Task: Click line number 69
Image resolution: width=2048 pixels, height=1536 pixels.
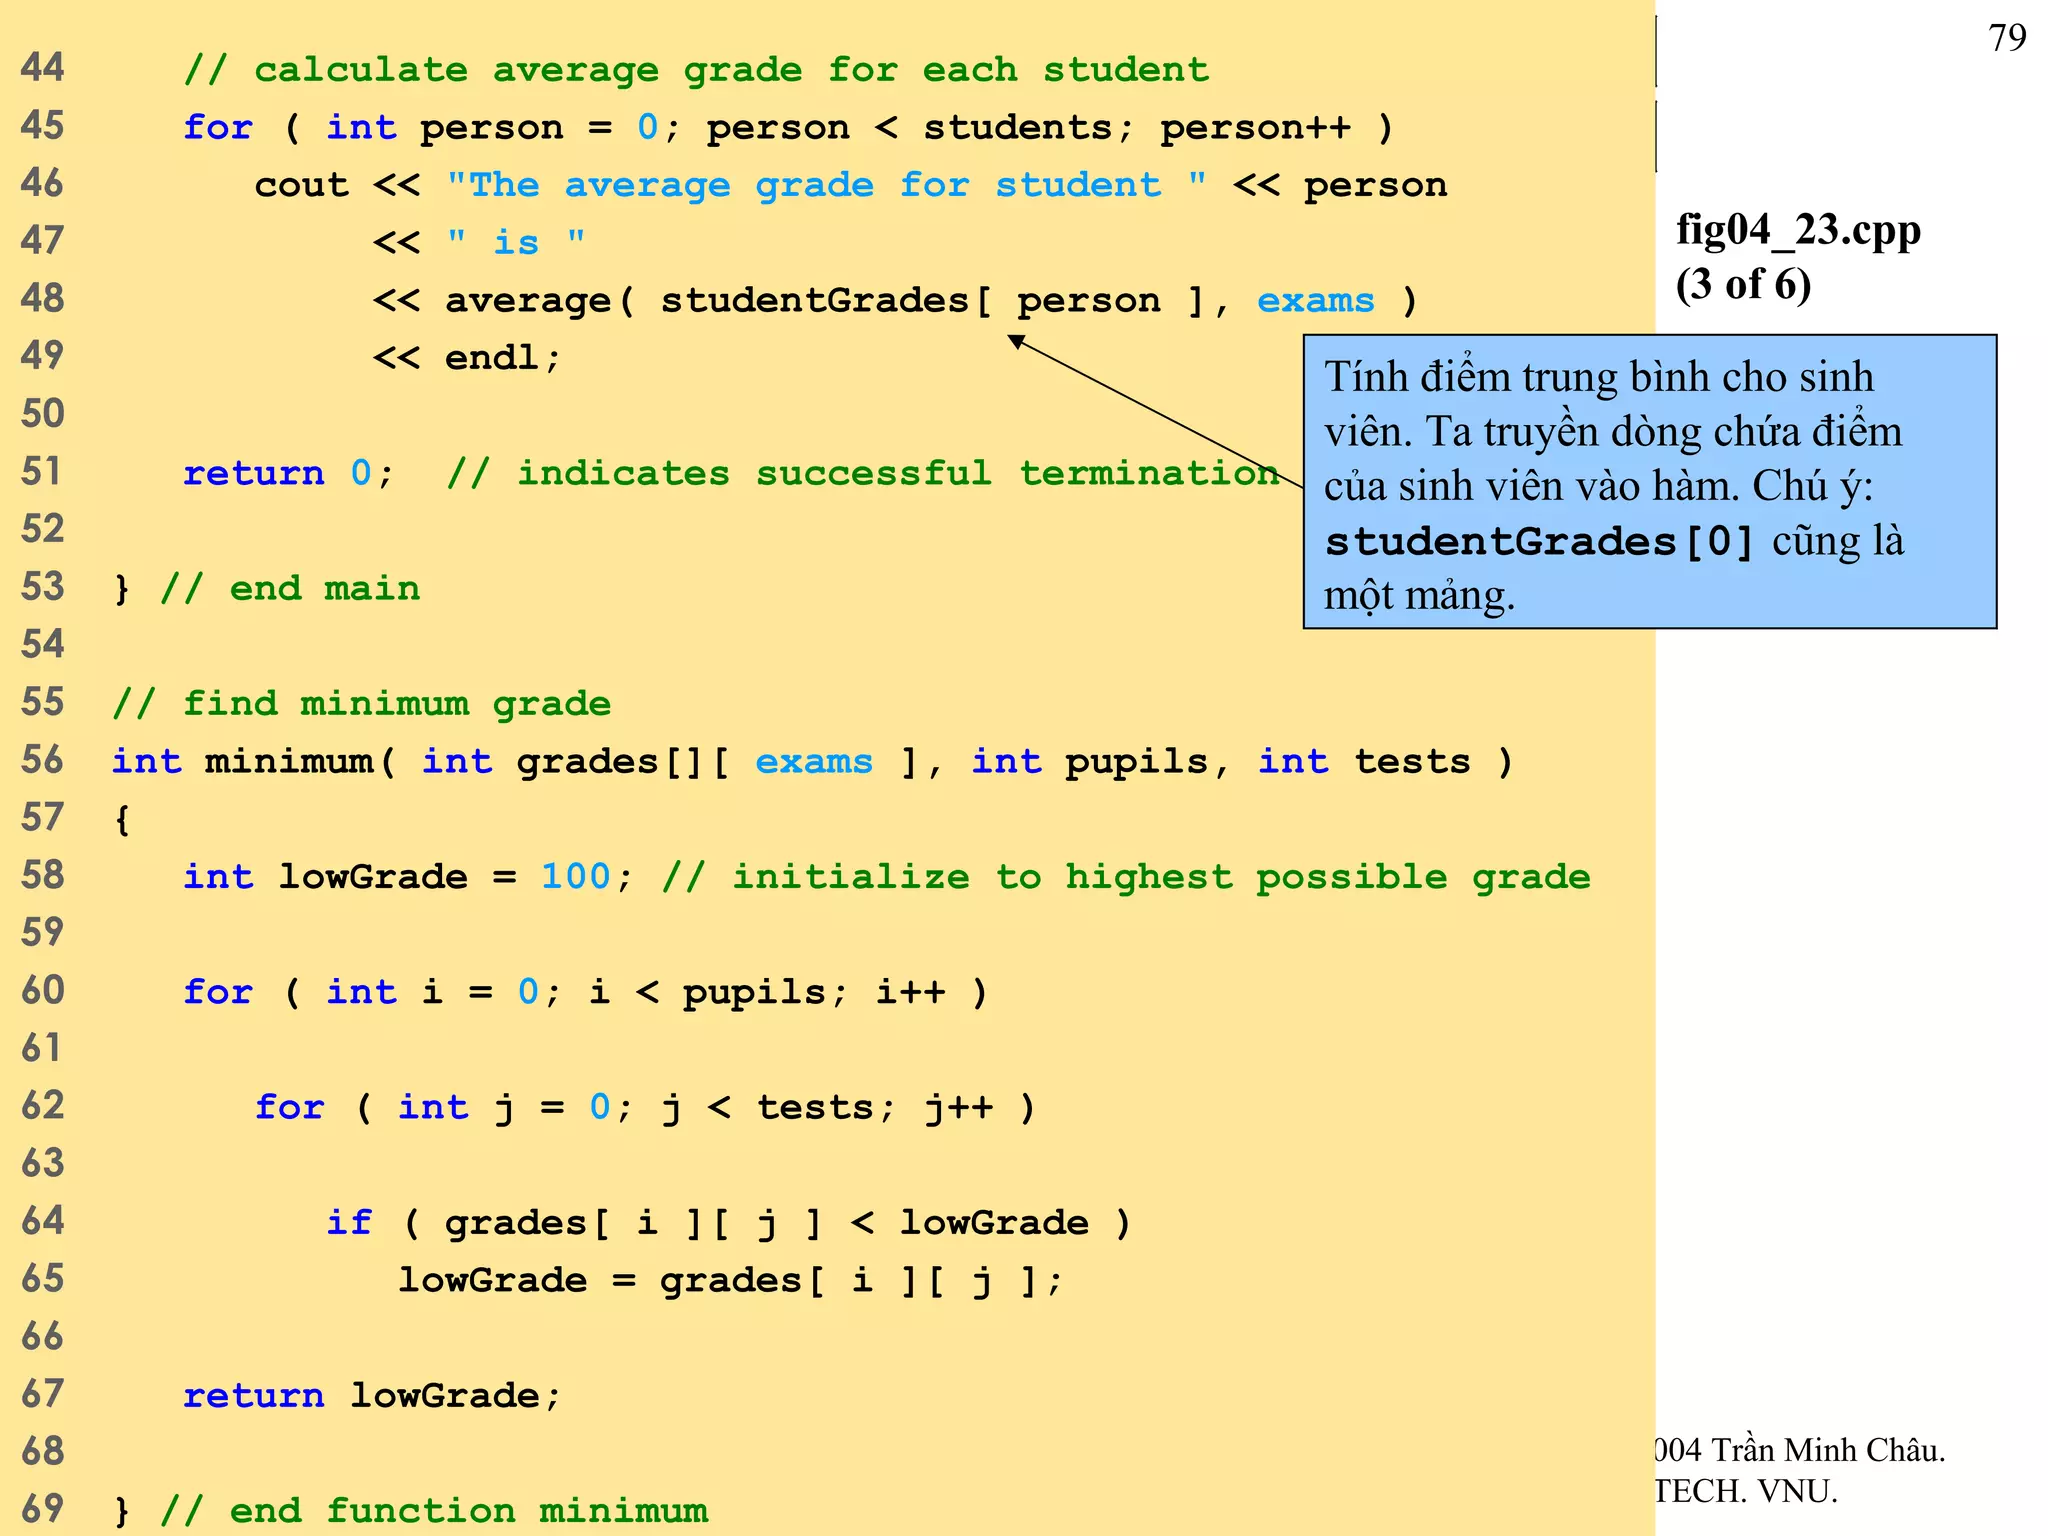Action: pos(43,1509)
